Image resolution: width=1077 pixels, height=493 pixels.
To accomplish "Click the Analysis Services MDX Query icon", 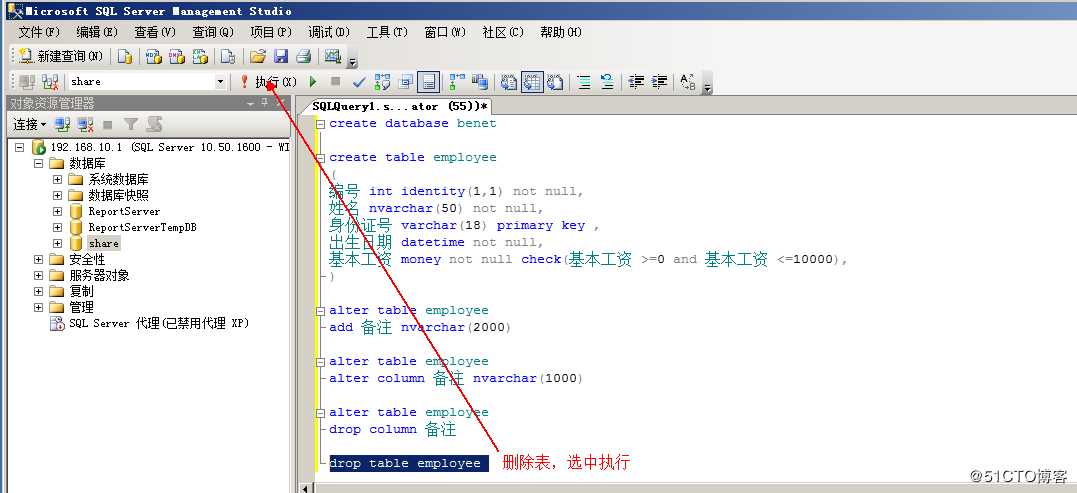I will click(x=153, y=56).
